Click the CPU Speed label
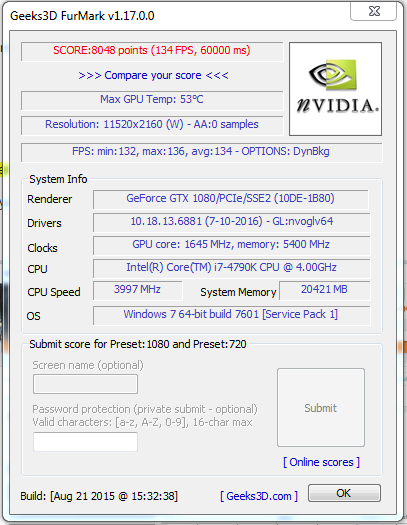The image size is (407, 525). pyautogui.click(x=54, y=292)
